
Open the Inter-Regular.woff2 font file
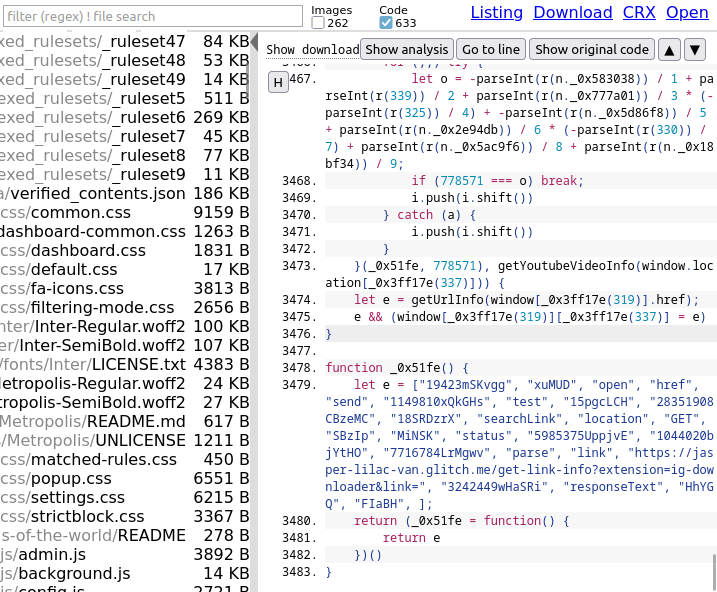tap(124, 327)
